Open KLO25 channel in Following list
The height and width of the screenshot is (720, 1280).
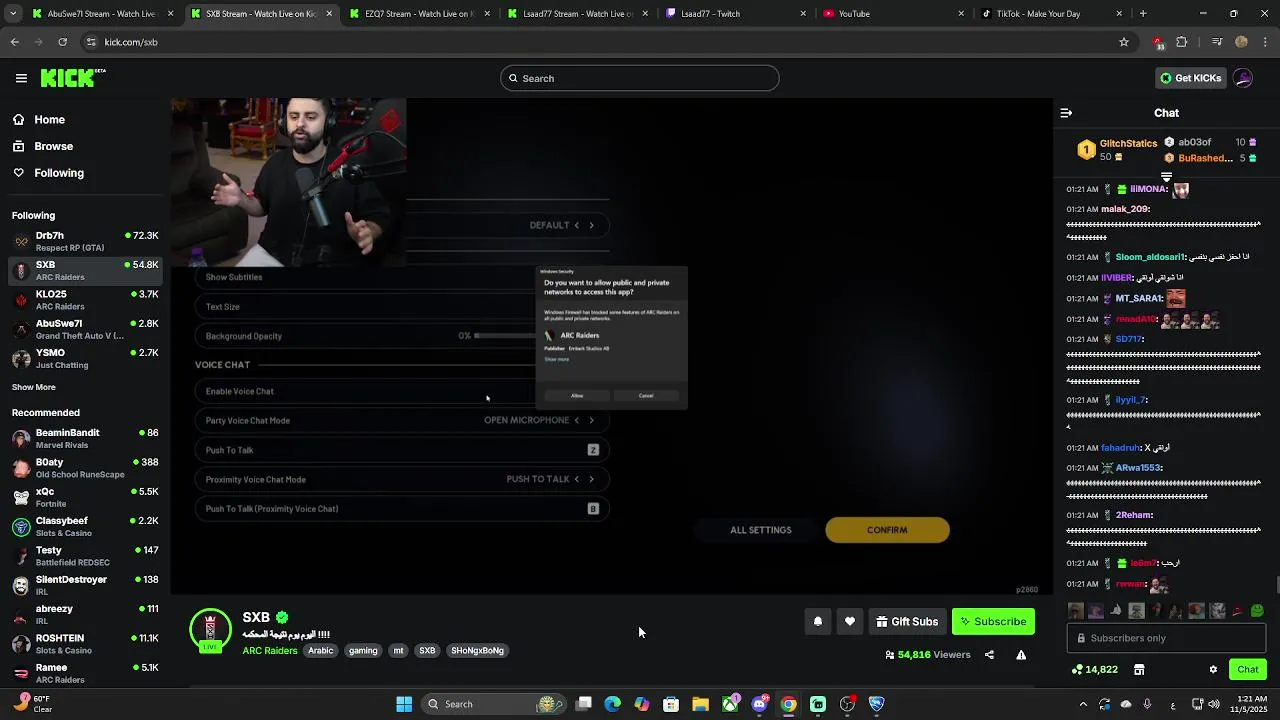(x=85, y=300)
